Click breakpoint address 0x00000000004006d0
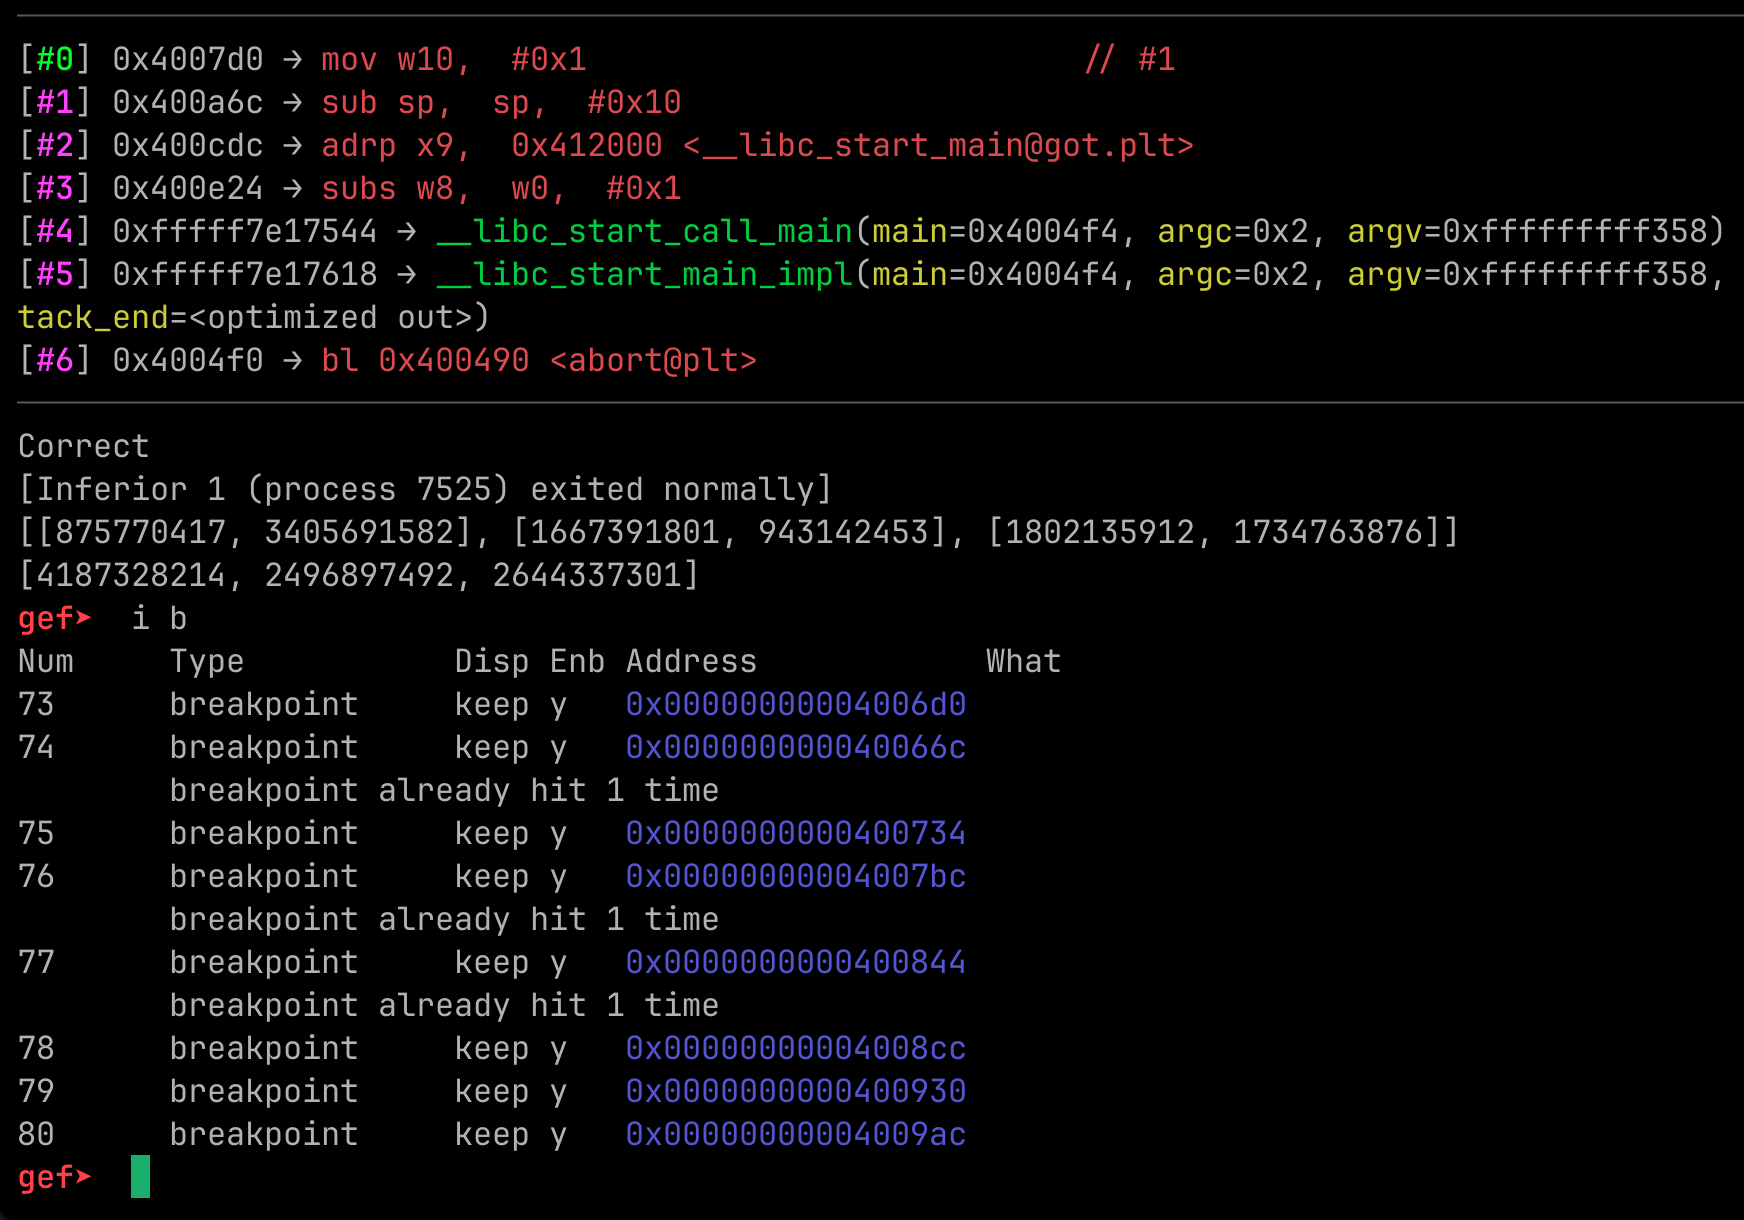The height and width of the screenshot is (1220, 1744). point(795,704)
